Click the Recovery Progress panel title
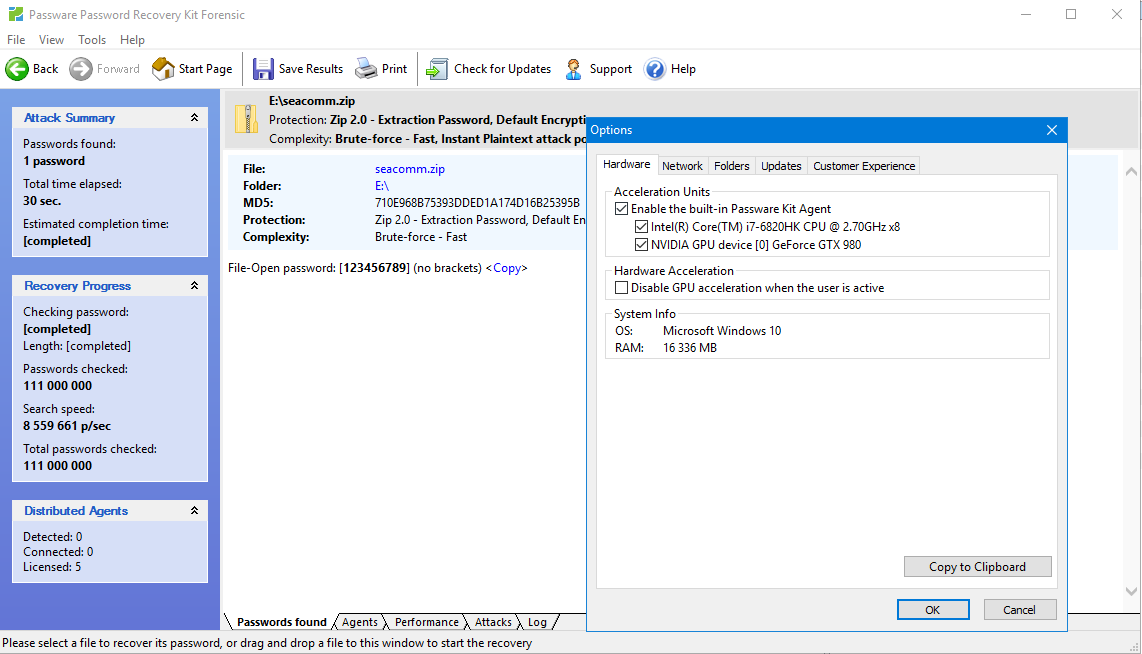The image size is (1142, 654). point(77,286)
